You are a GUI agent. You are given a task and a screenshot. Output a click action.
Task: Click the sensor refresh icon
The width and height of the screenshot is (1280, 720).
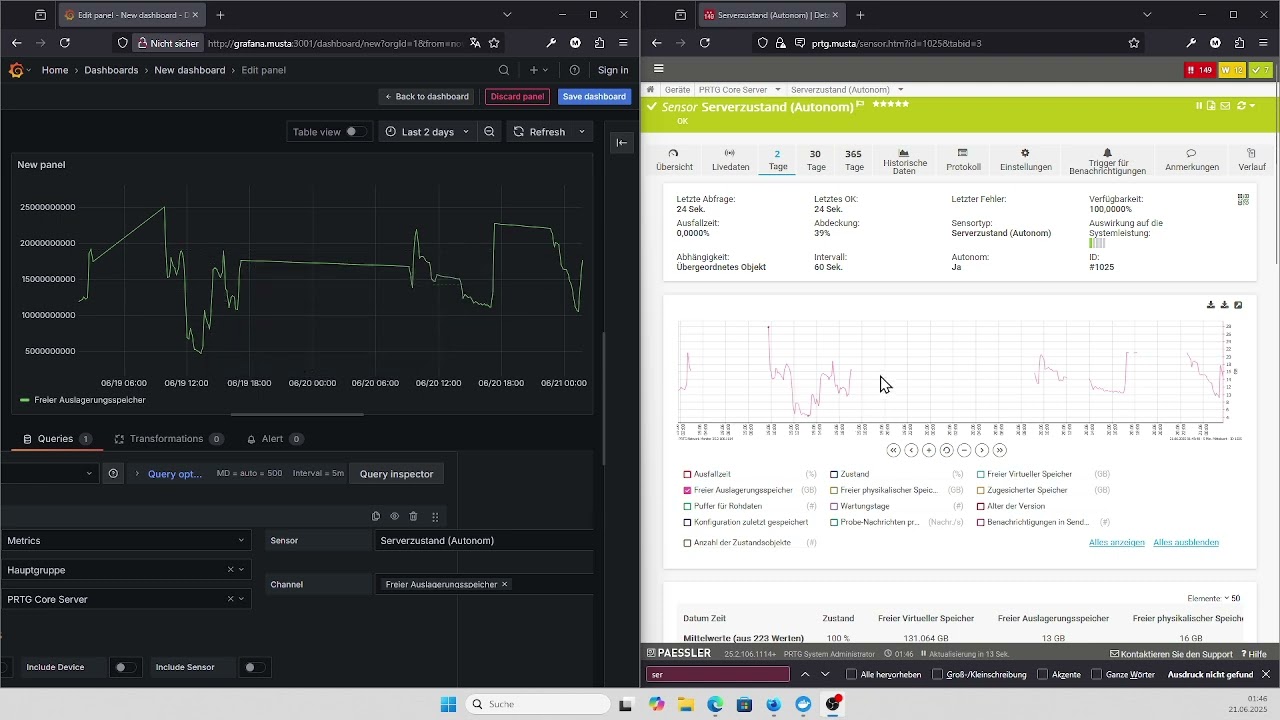tap(1242, 106)
